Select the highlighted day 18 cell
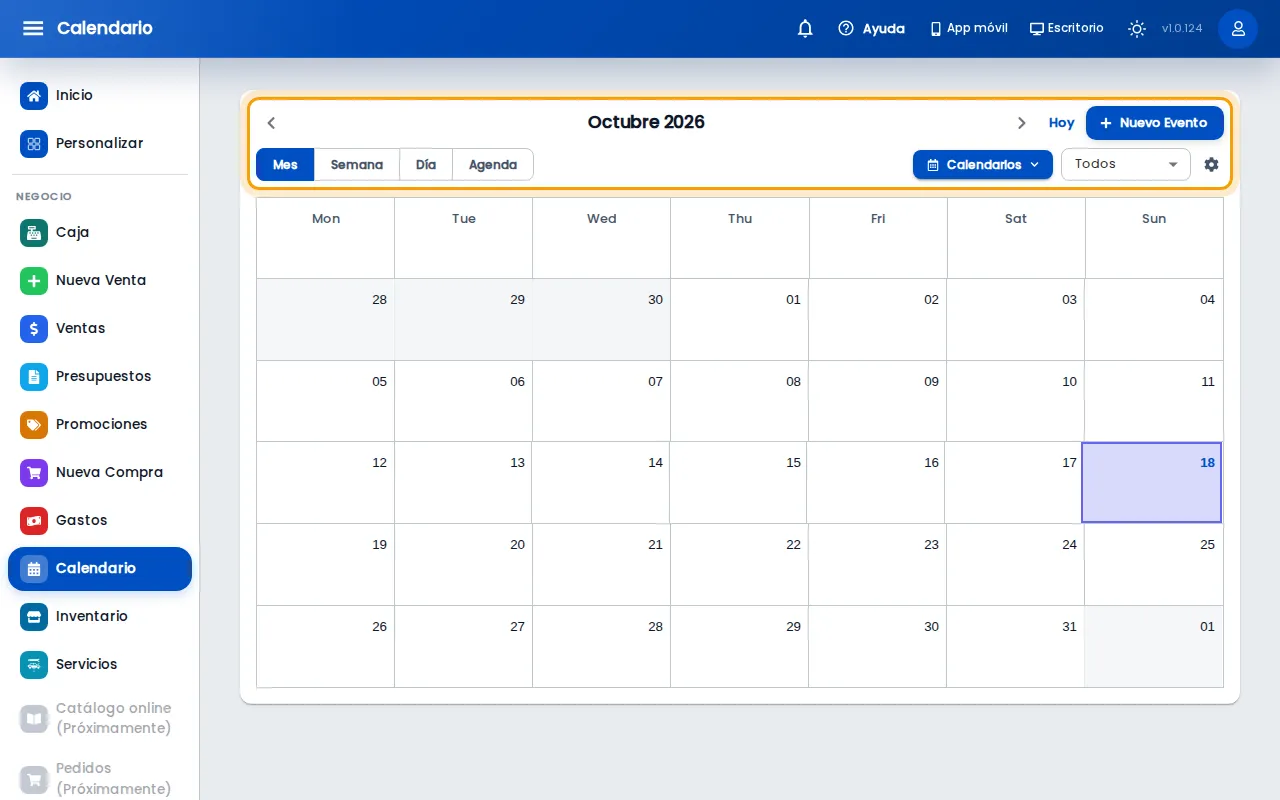The width and height of the screenshot is (1280, 800). pos(1152,483)
